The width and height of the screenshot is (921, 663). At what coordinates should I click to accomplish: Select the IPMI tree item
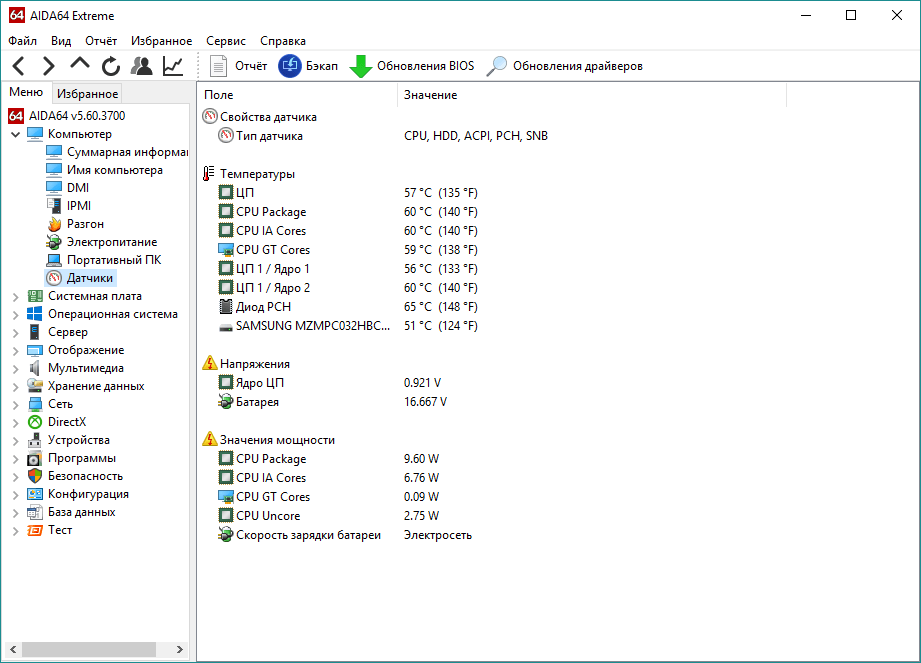click(x=69, y=206)
